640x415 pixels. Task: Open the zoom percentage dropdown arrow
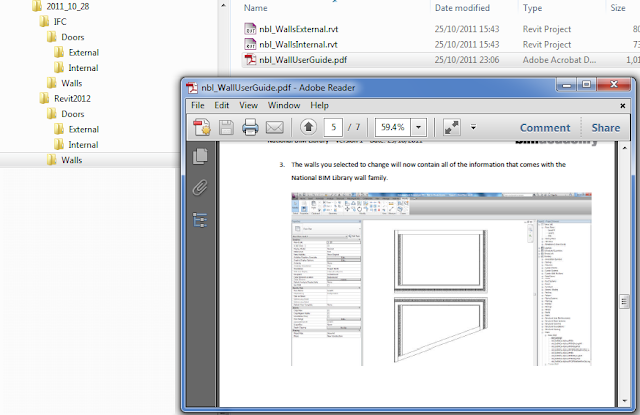[418, 127]
